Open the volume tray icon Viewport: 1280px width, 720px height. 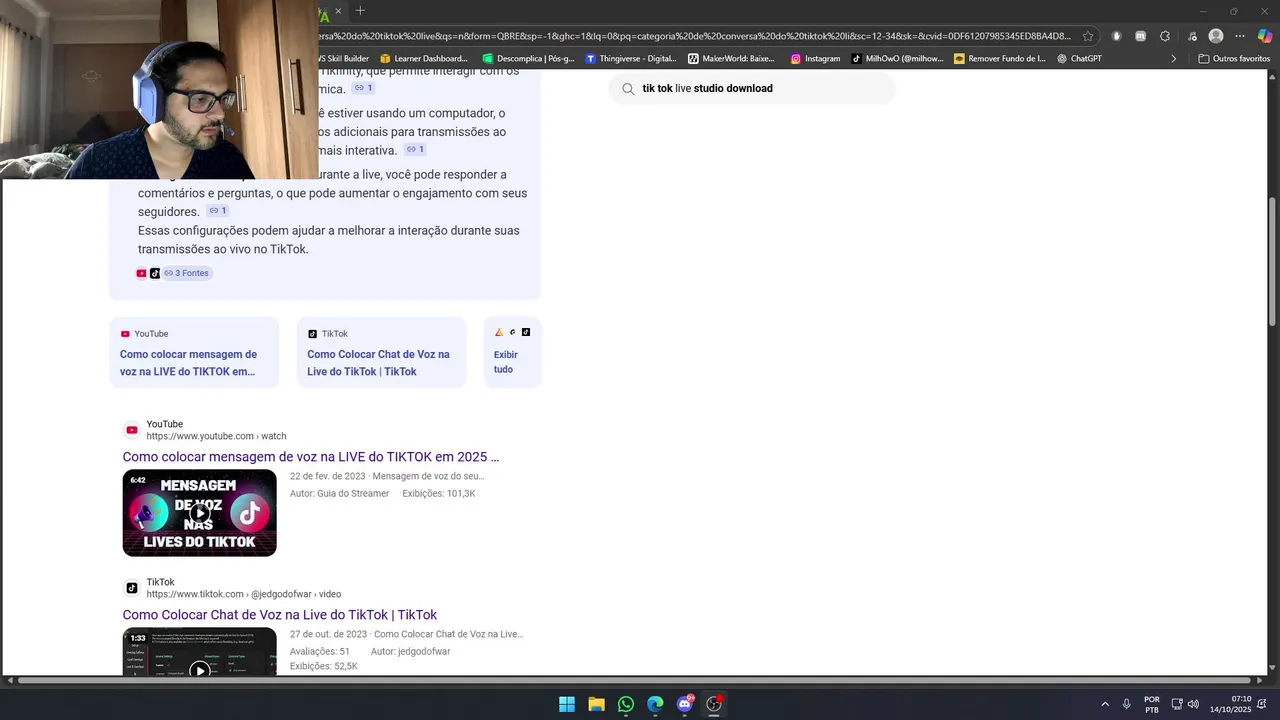click(1193, 704)
